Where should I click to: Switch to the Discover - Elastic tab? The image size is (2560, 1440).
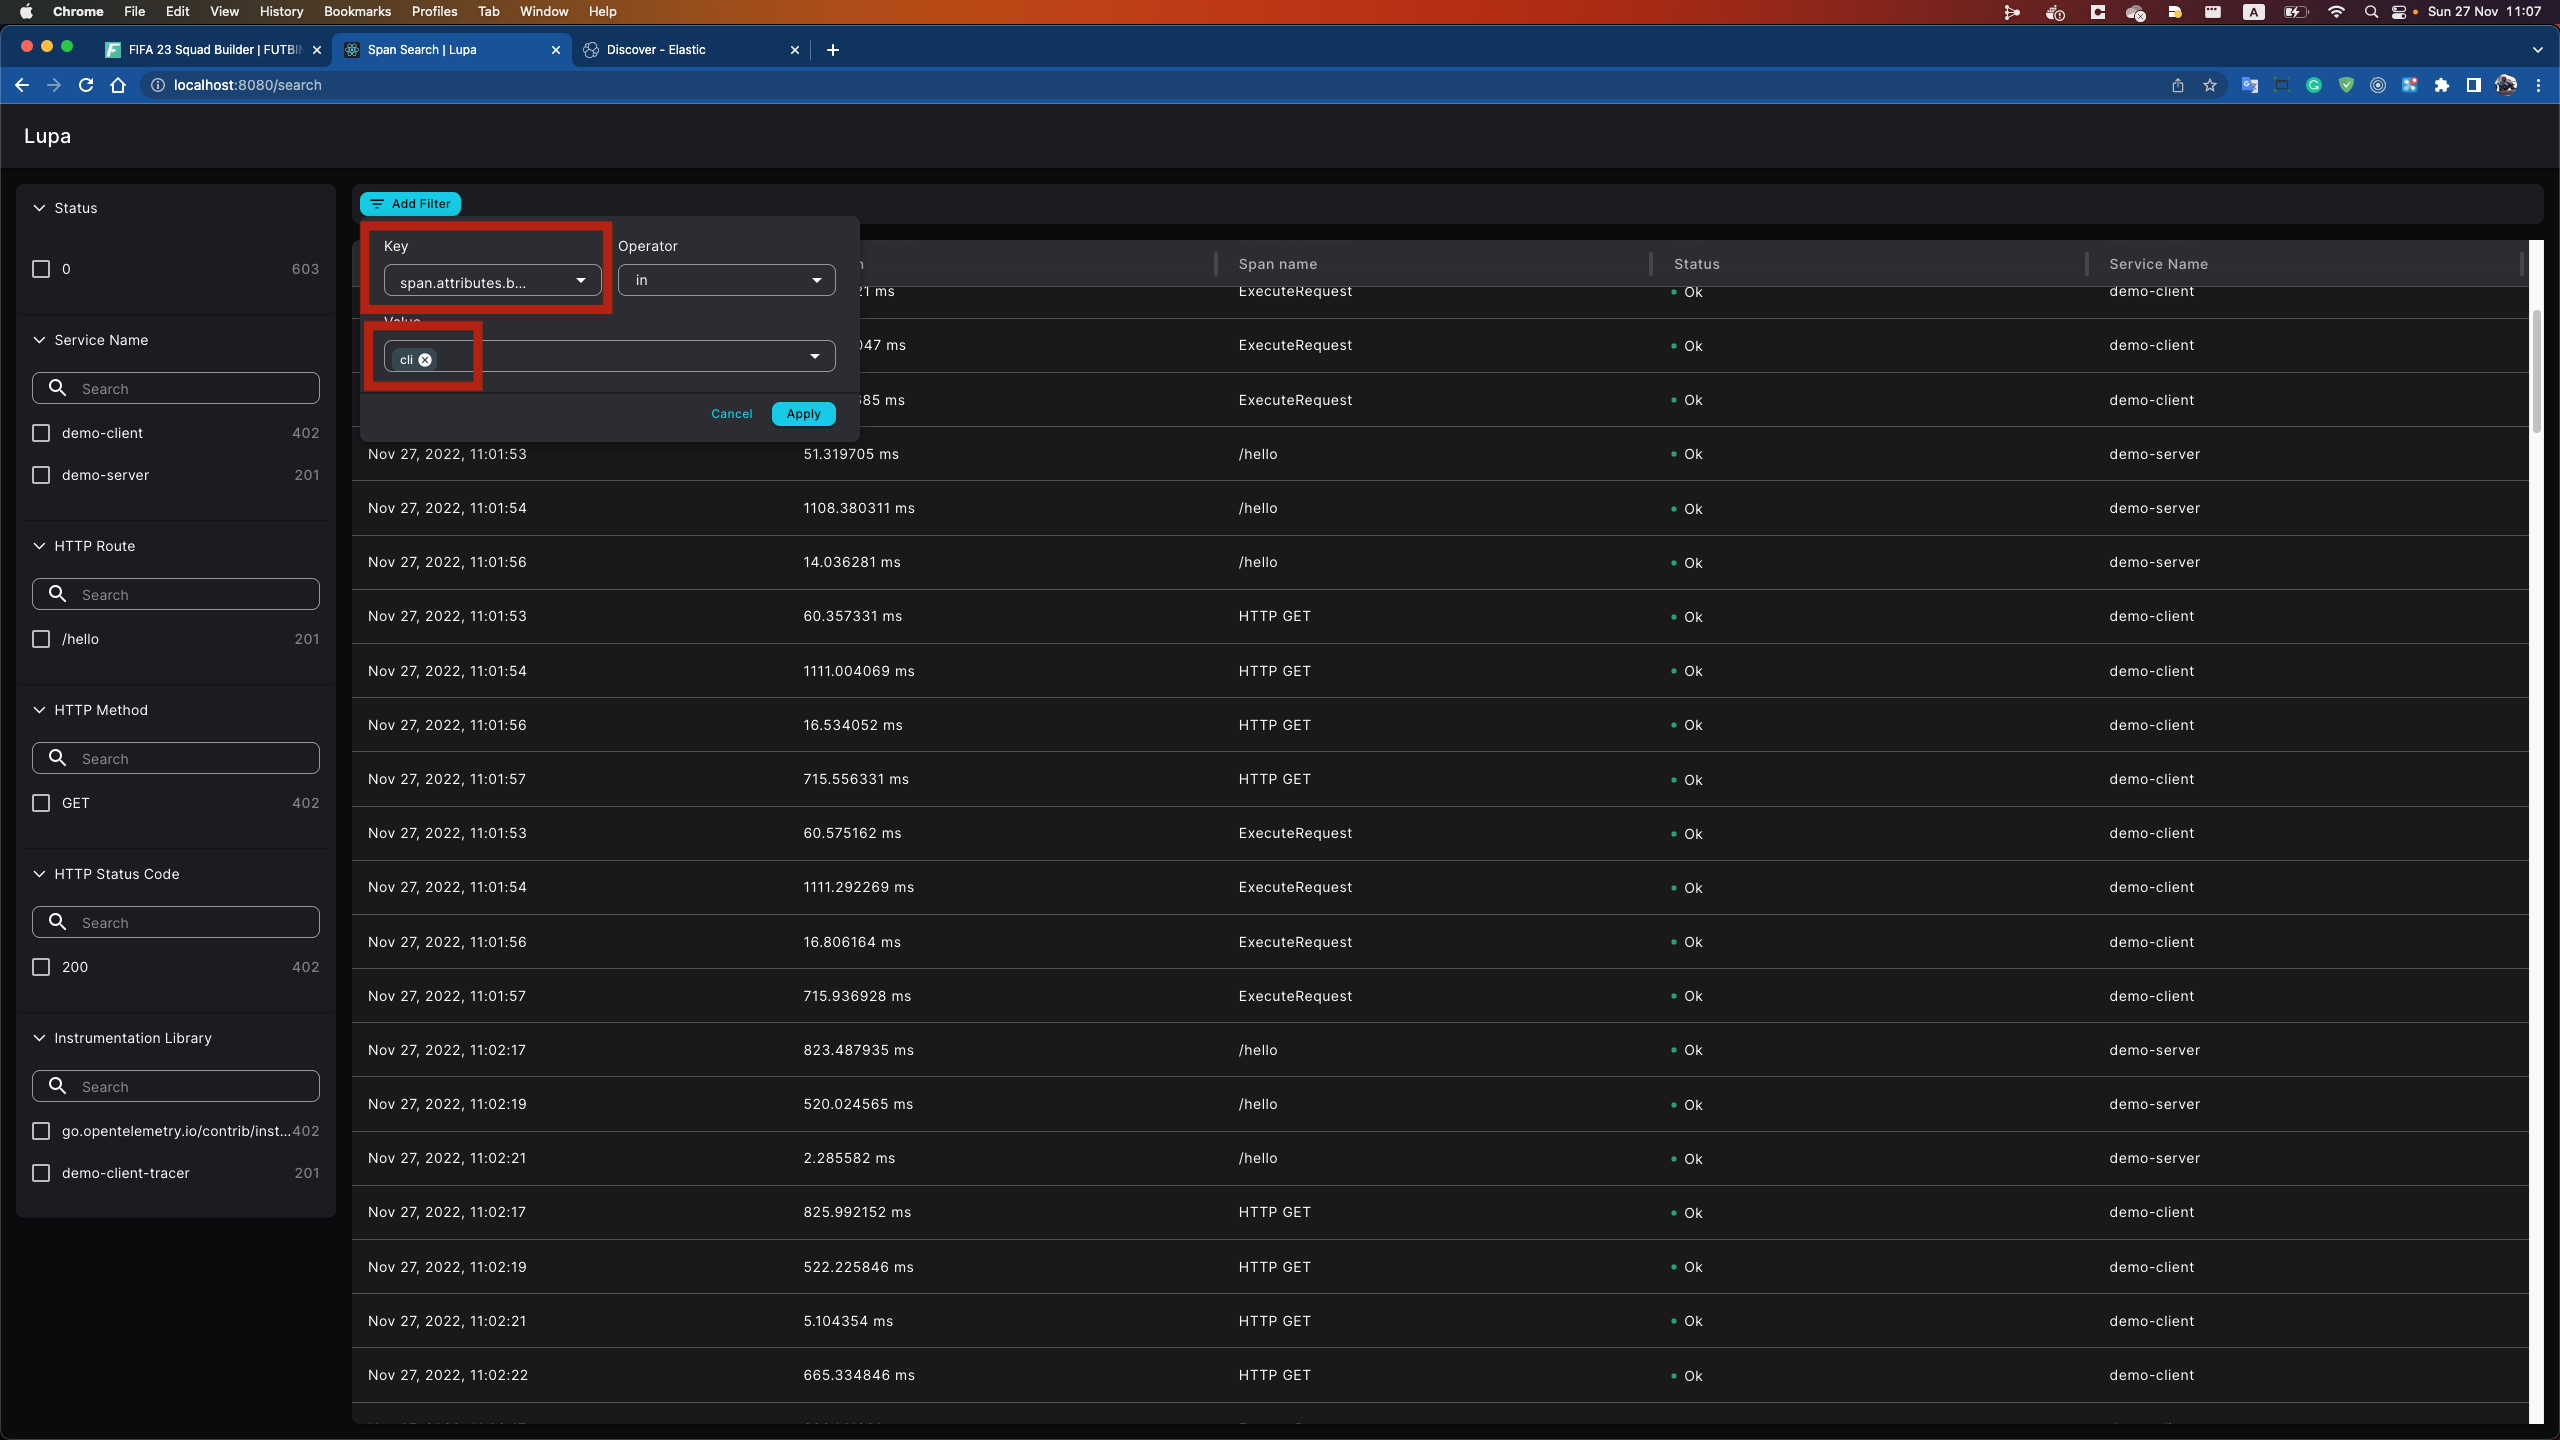coord(660,49)
